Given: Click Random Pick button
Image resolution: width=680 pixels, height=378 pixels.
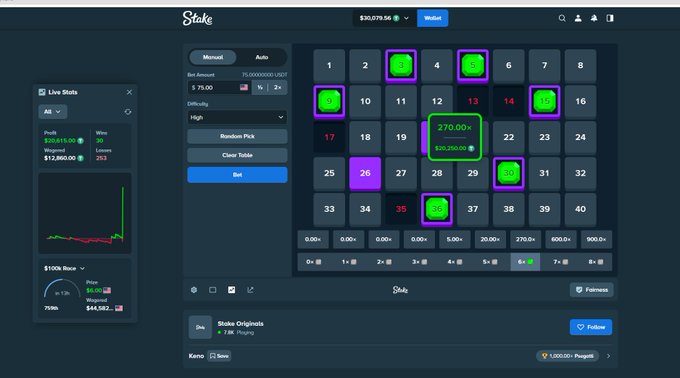Looking at the screenshot, I should click(x=237, y=136).
